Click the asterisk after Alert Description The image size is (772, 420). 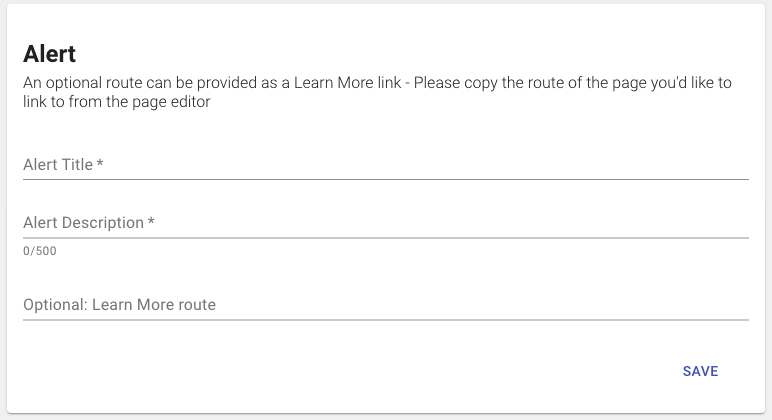tap(151, 223)
